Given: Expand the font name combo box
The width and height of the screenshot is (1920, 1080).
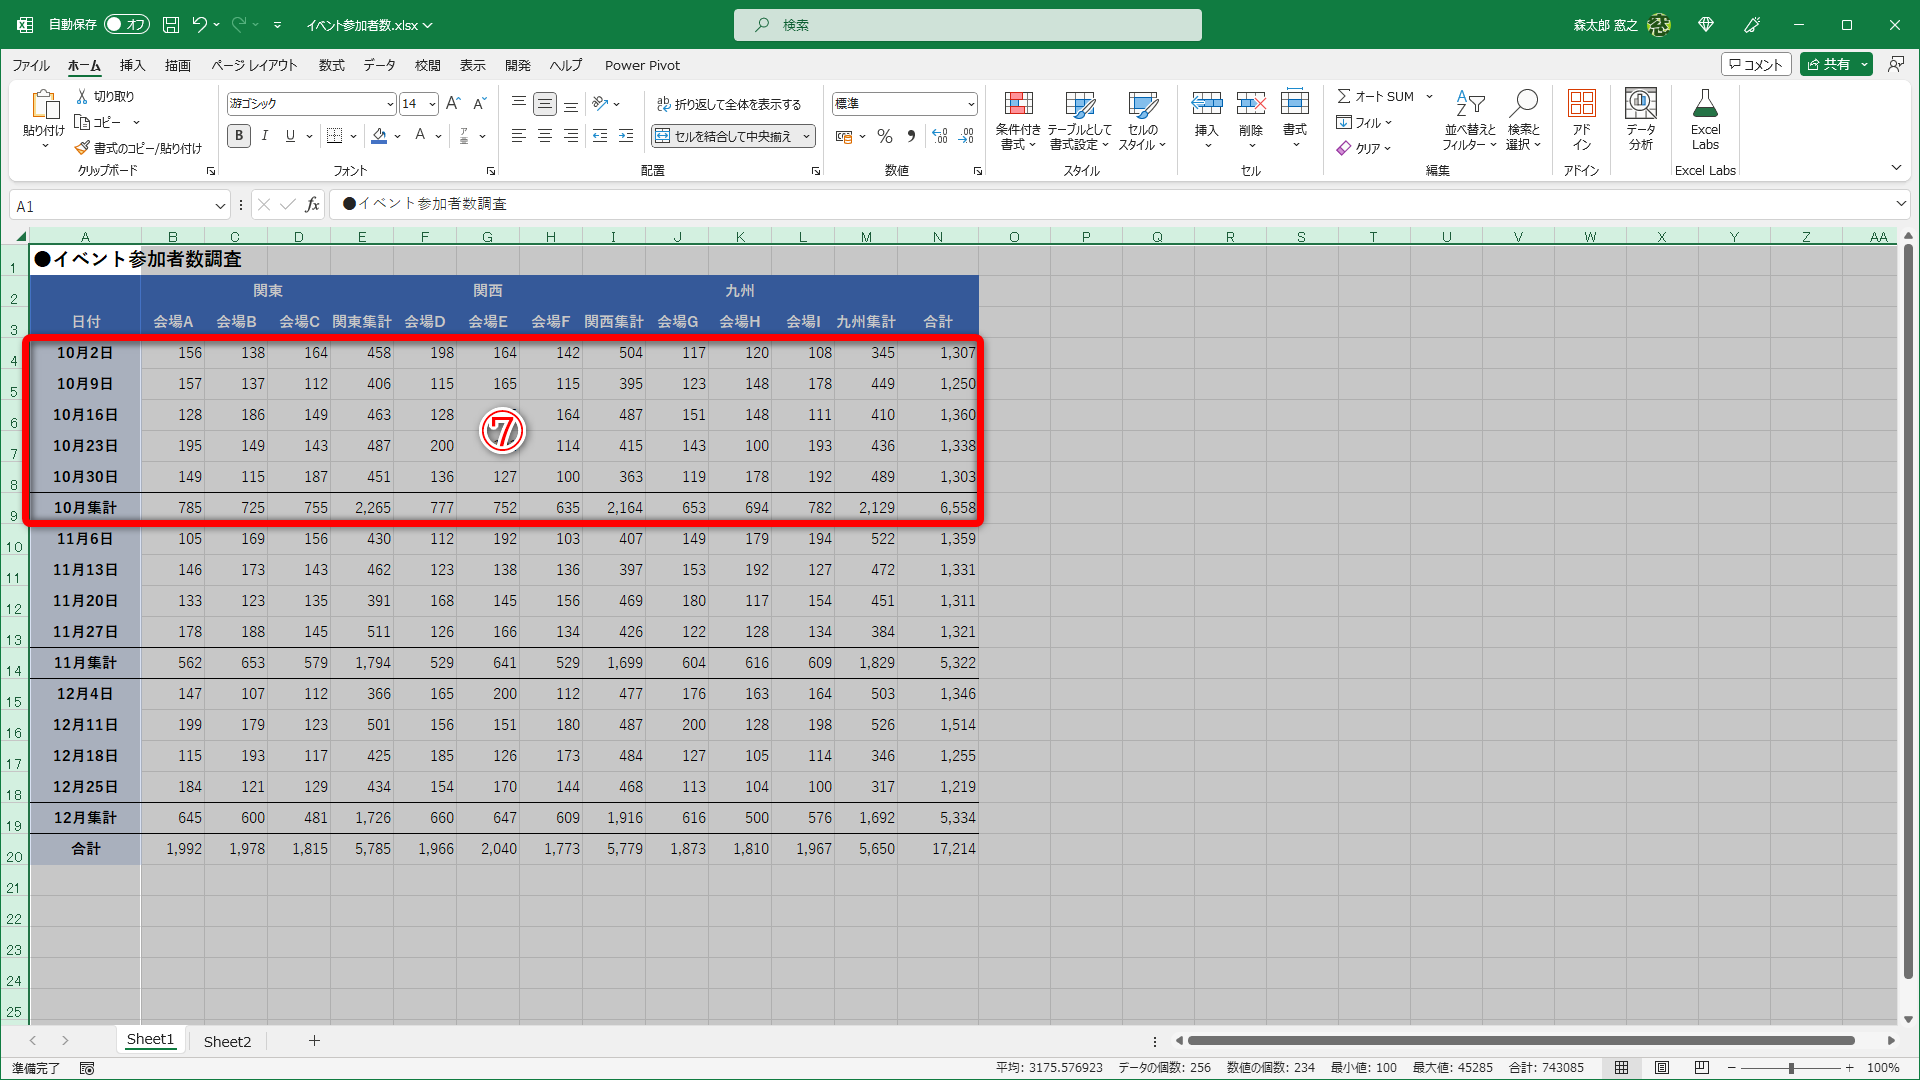Looking at the screenshot, I should click(x=390, y=104).
